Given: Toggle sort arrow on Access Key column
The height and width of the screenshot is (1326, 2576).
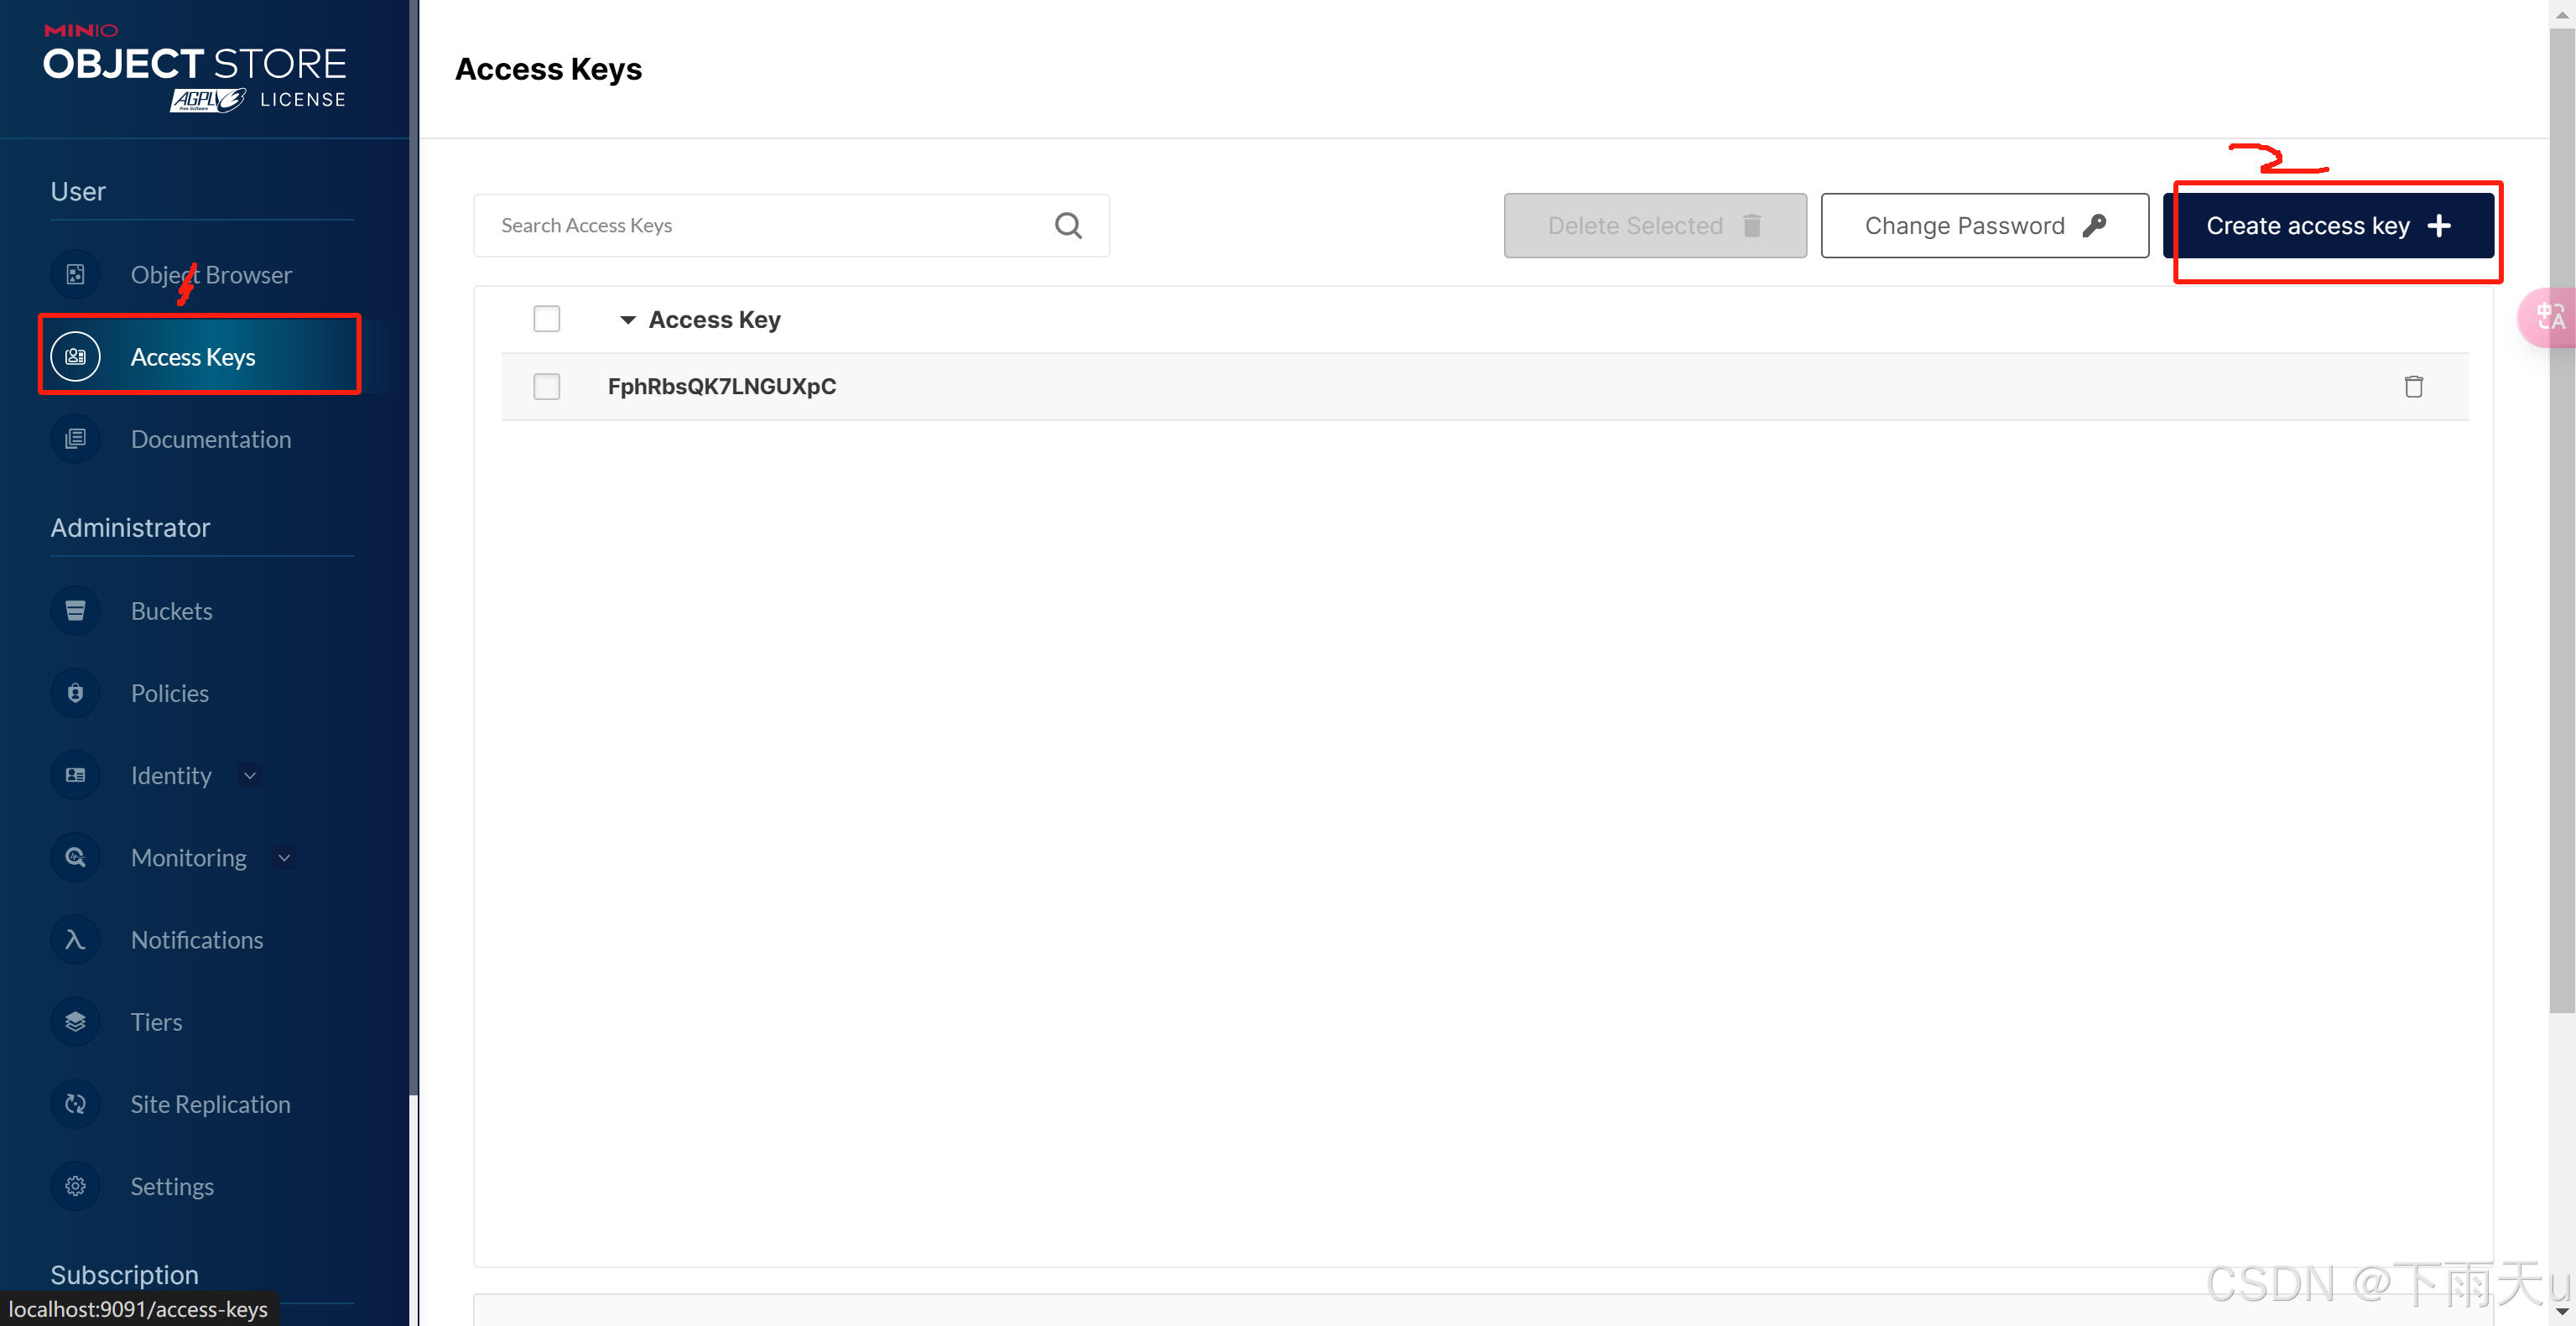Looking at the screenshot, I should click(627, 320).
